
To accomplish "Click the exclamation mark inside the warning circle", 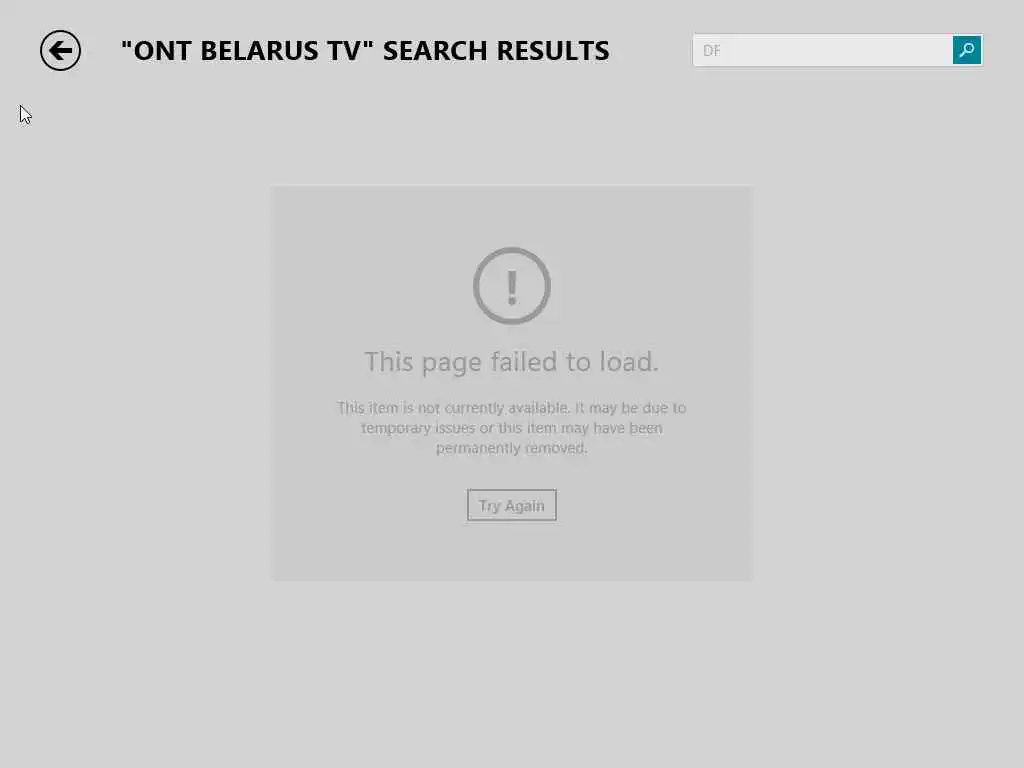I will [x=512, y=288].
